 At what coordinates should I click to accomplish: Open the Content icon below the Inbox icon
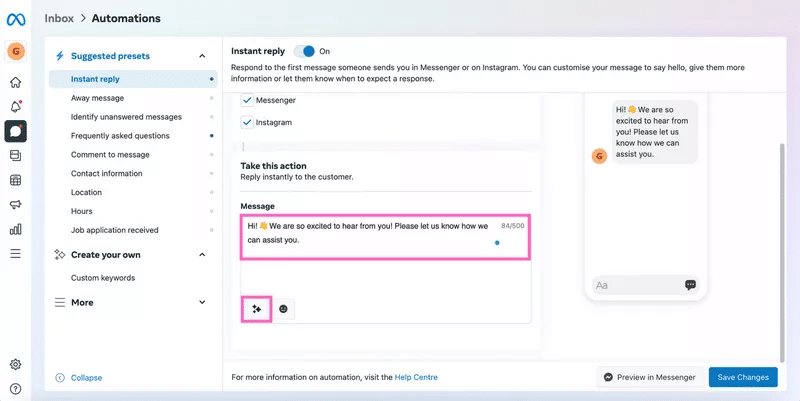[x=16, y=156]
